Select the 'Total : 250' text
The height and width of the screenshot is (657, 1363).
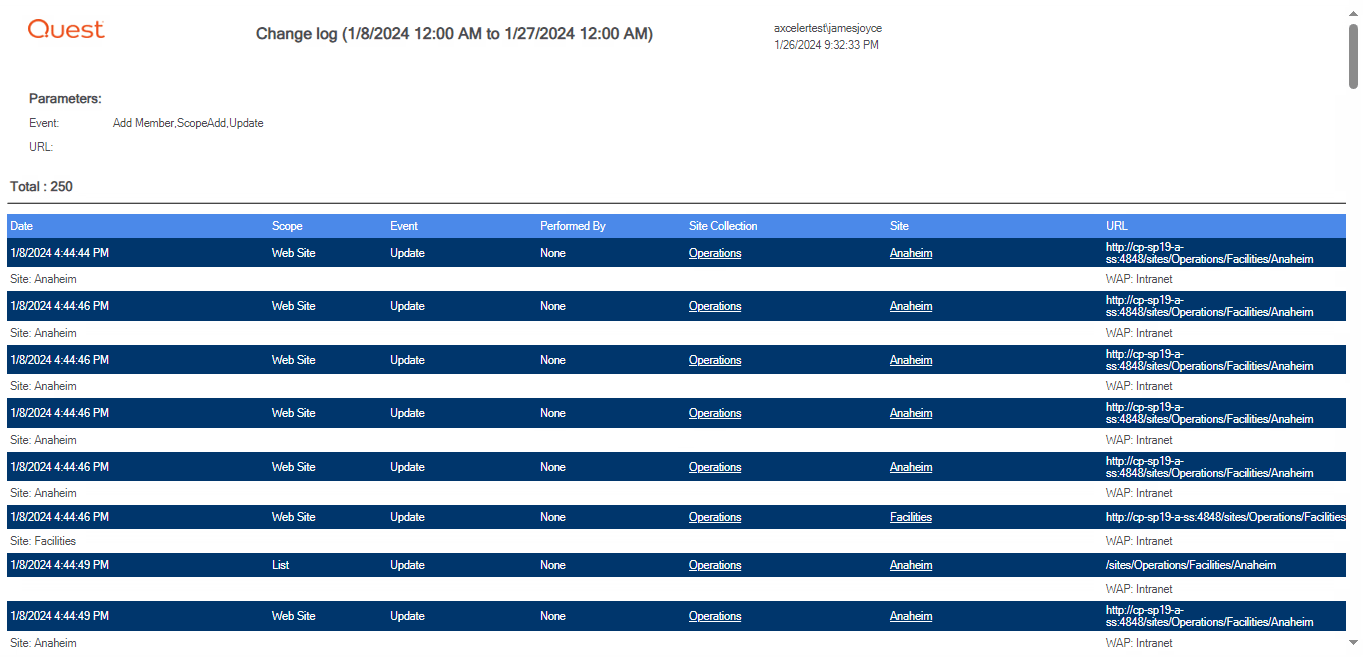[x=41, y=187]
